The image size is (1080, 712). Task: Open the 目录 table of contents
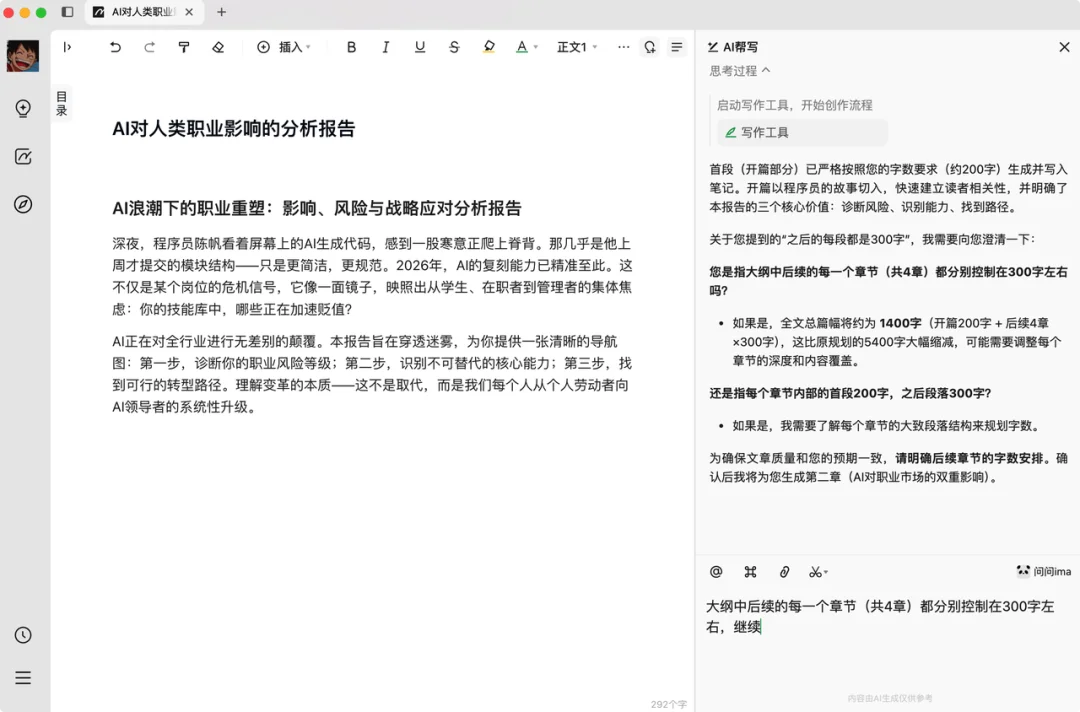click(62, 101)
